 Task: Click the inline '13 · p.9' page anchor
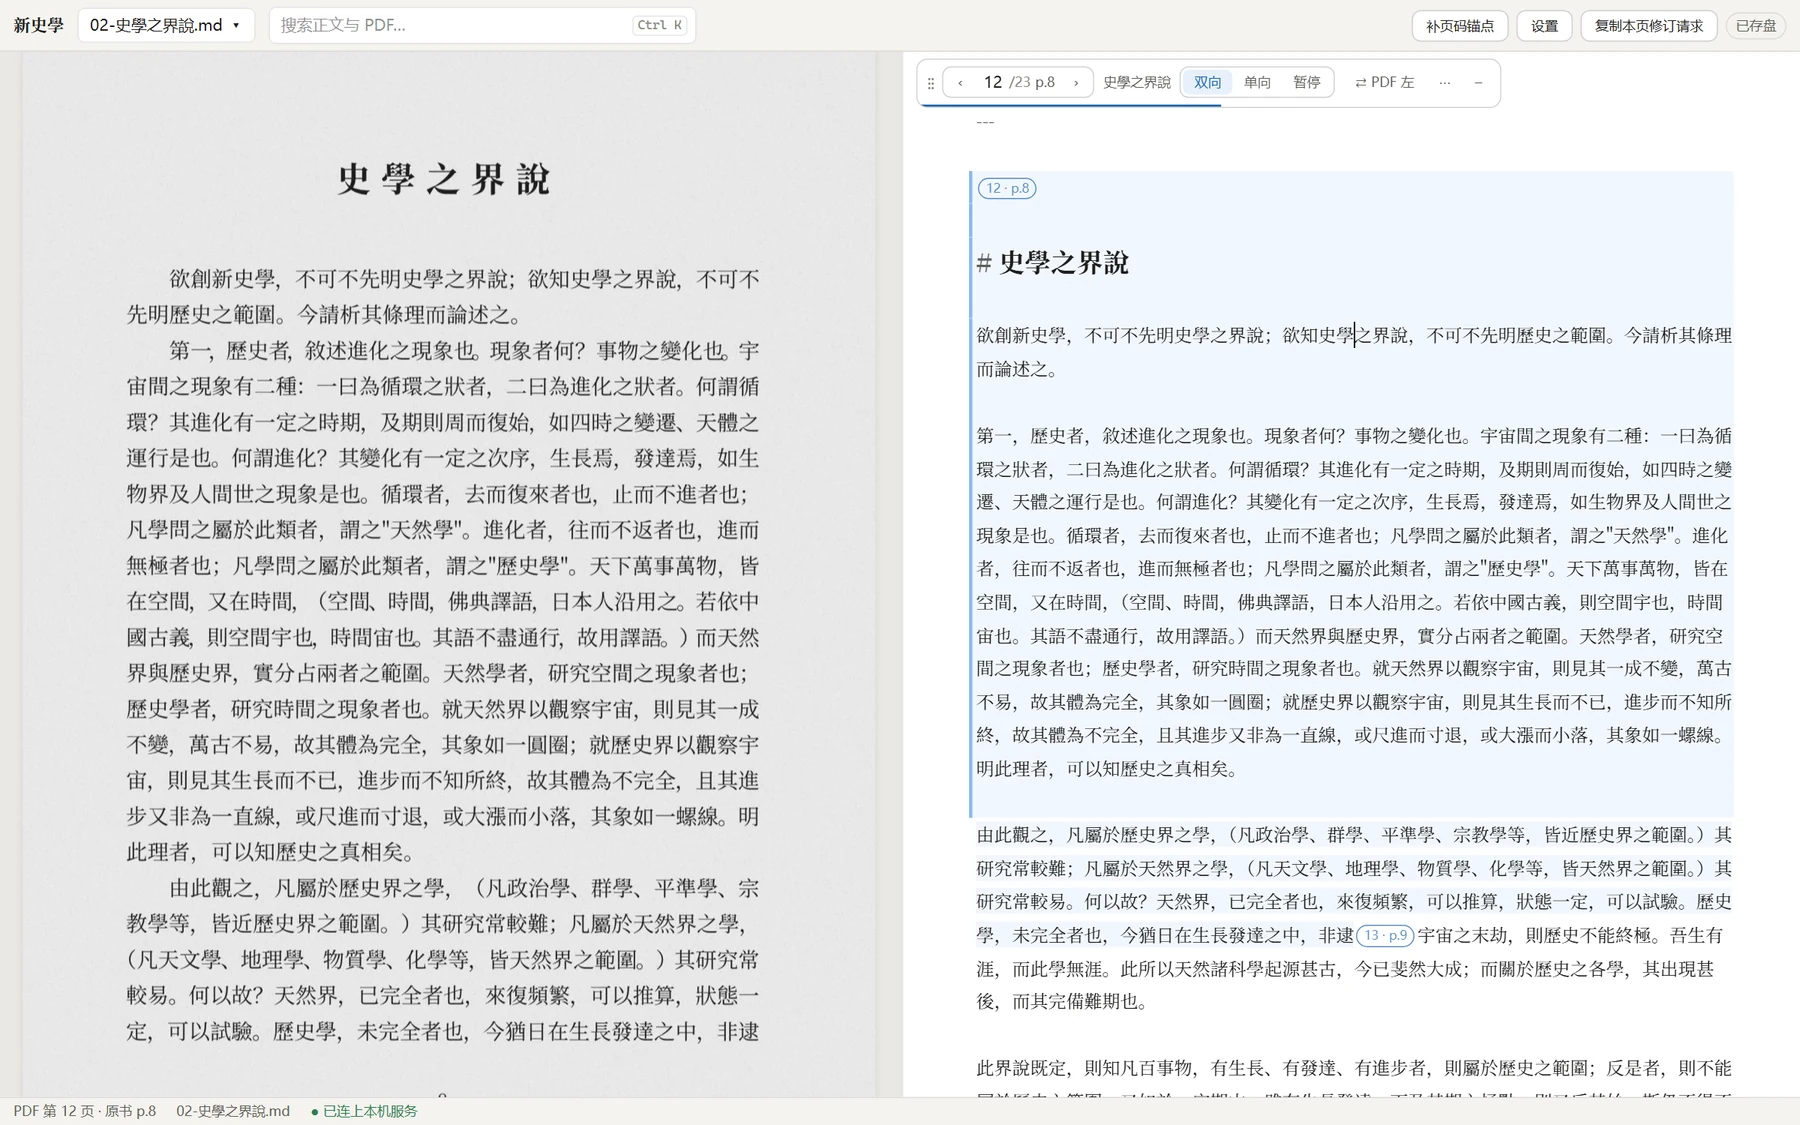(1385, 936)
